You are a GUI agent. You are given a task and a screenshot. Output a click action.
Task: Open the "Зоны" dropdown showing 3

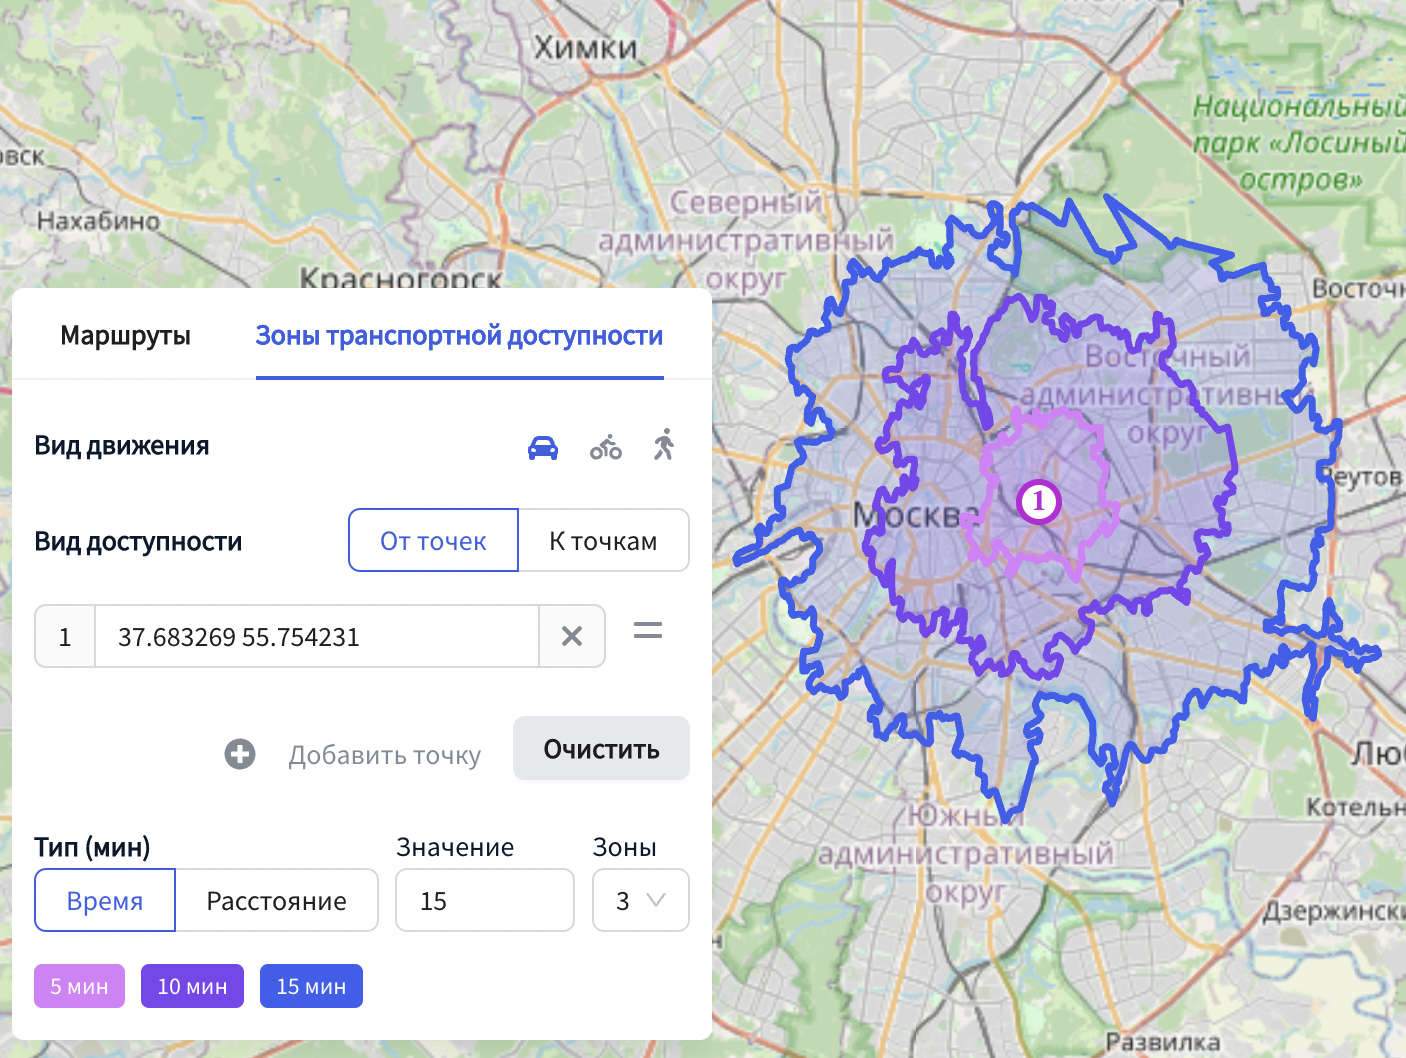pyautogui.click(x=640, y=901)
